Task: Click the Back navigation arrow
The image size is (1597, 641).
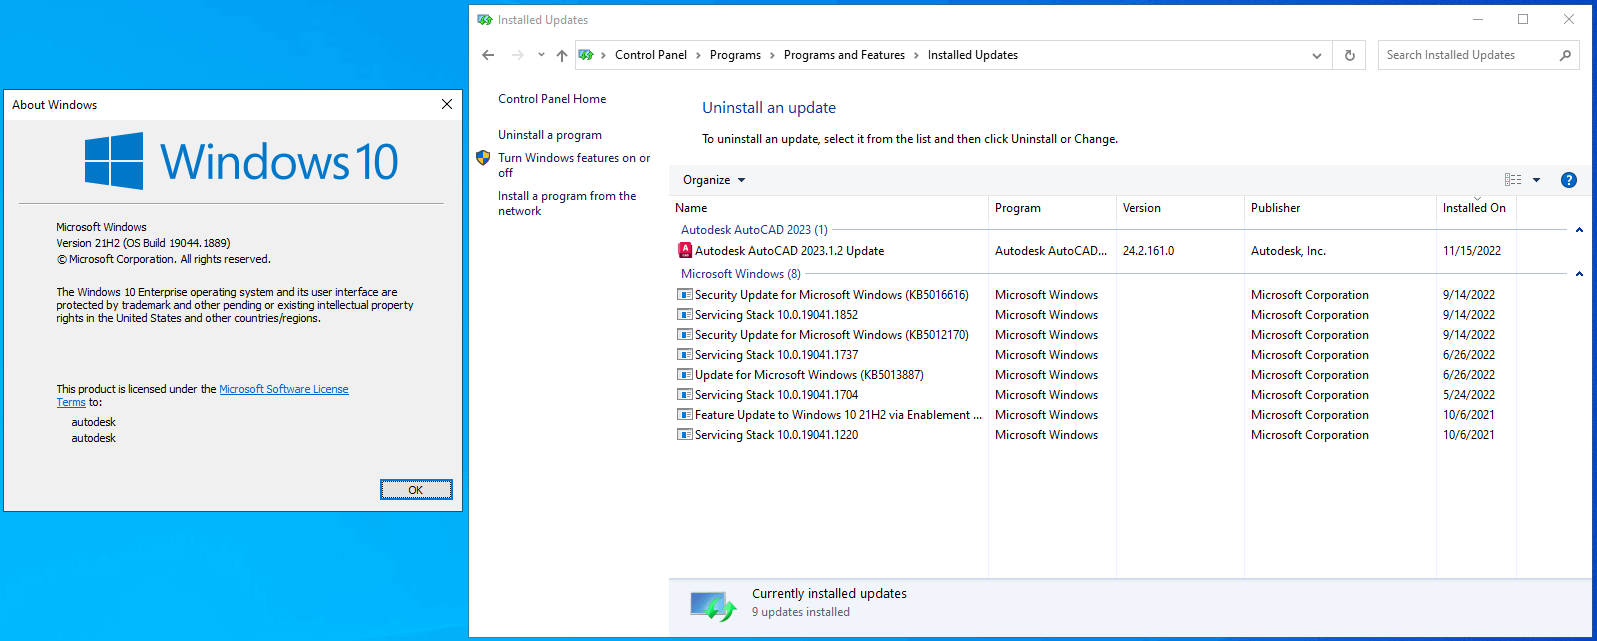Action: pyautogui.click(x=488, y=55)
